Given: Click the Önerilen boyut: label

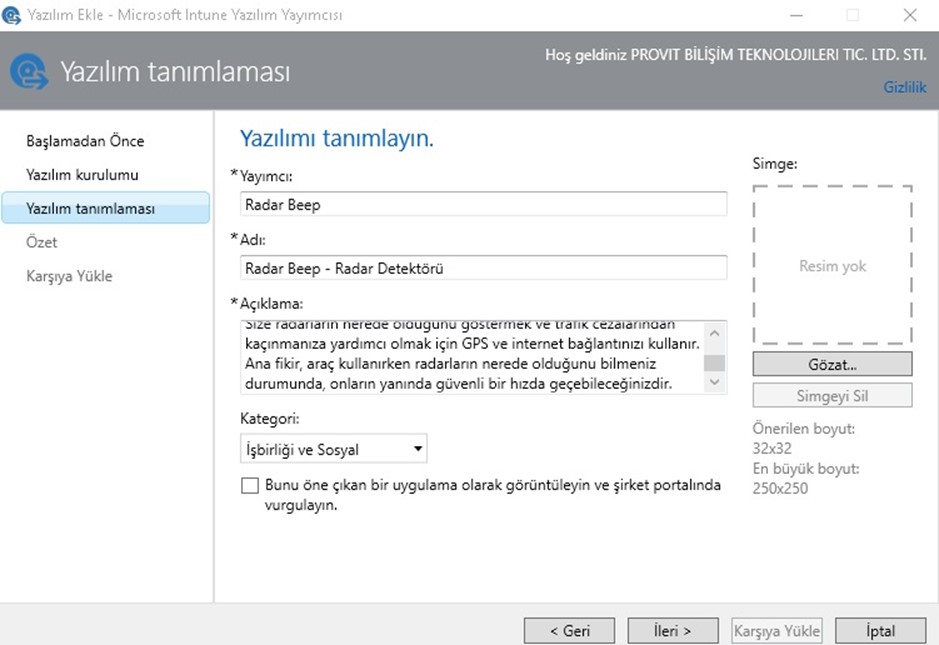Looking at the screenshot, I should (x=804, y=428).
